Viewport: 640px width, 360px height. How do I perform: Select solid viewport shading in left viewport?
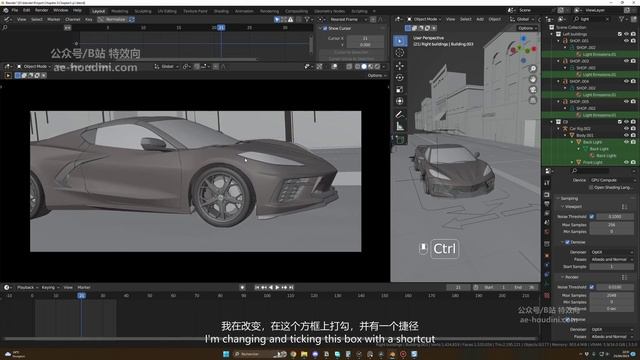(364, 67)
